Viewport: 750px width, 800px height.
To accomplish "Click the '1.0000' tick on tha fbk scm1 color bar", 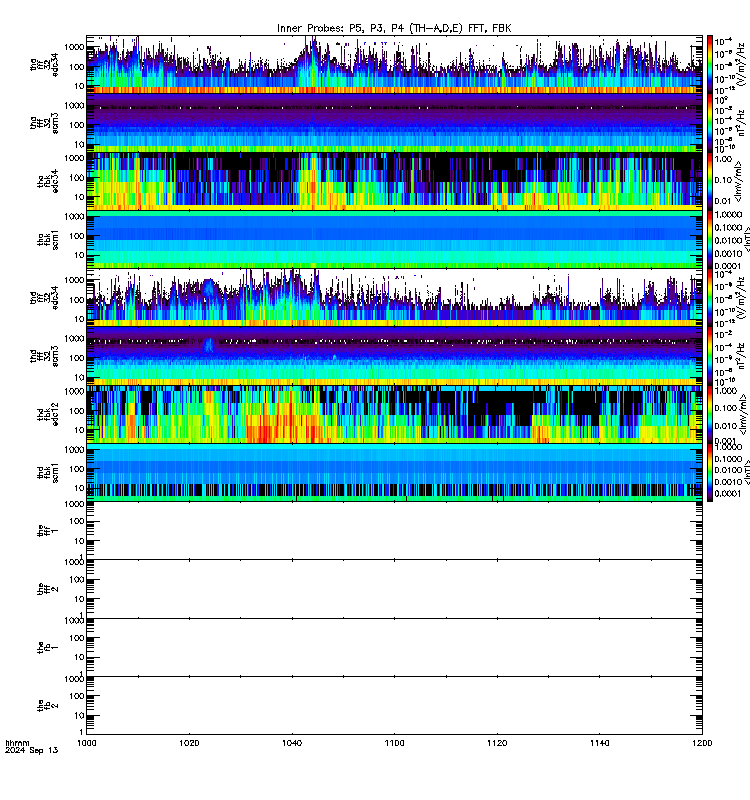I will tap(728, 215).
